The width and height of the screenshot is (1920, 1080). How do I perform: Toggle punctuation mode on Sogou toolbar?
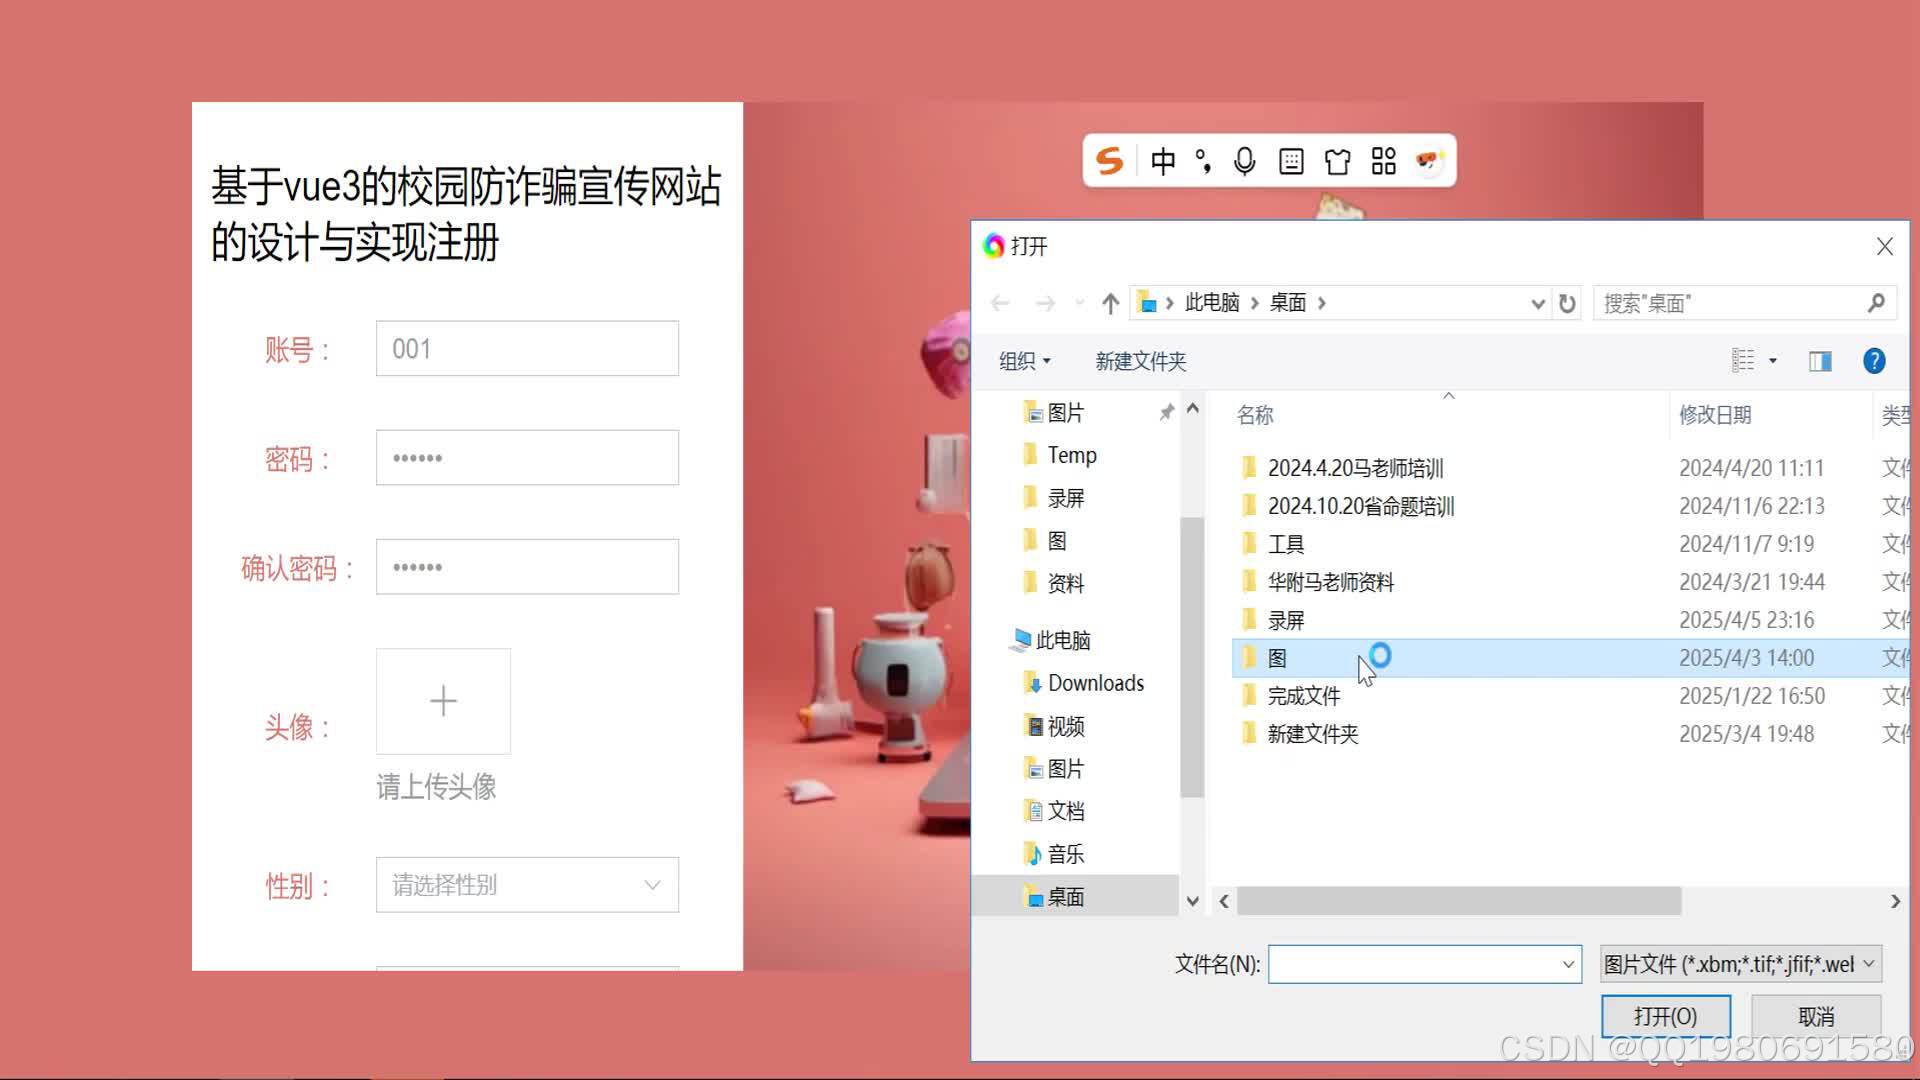pos(1203,161)
